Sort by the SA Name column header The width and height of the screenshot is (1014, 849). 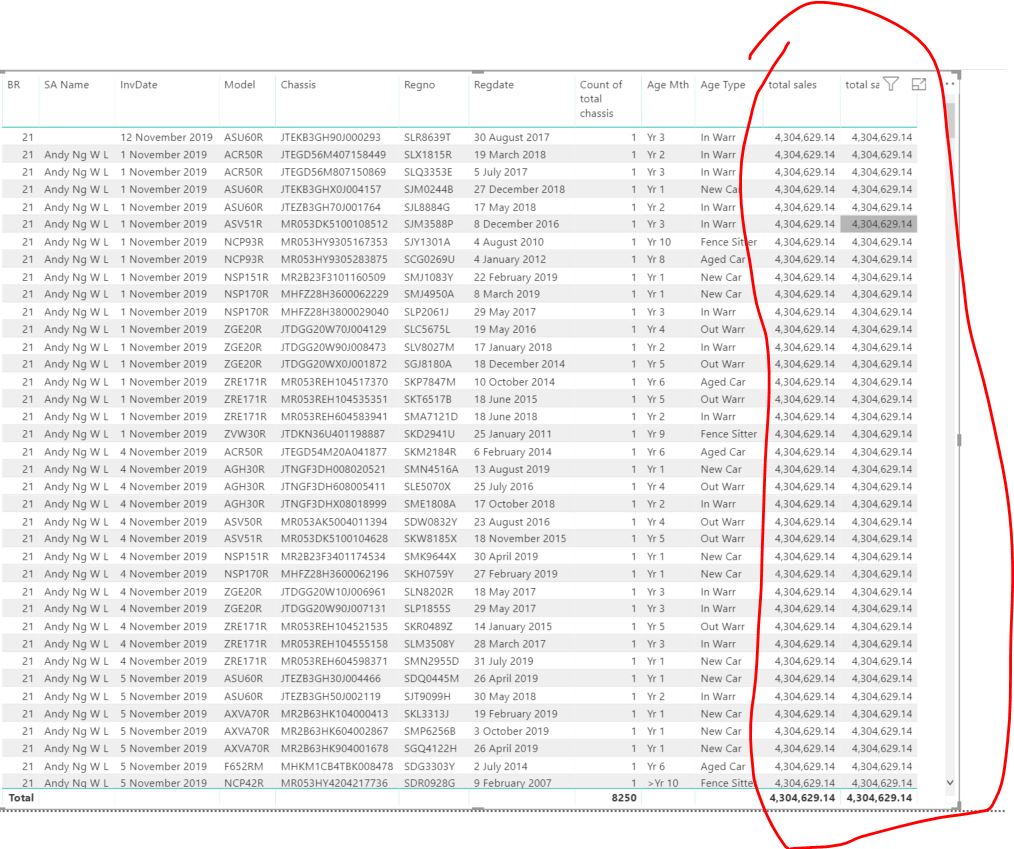67,85
